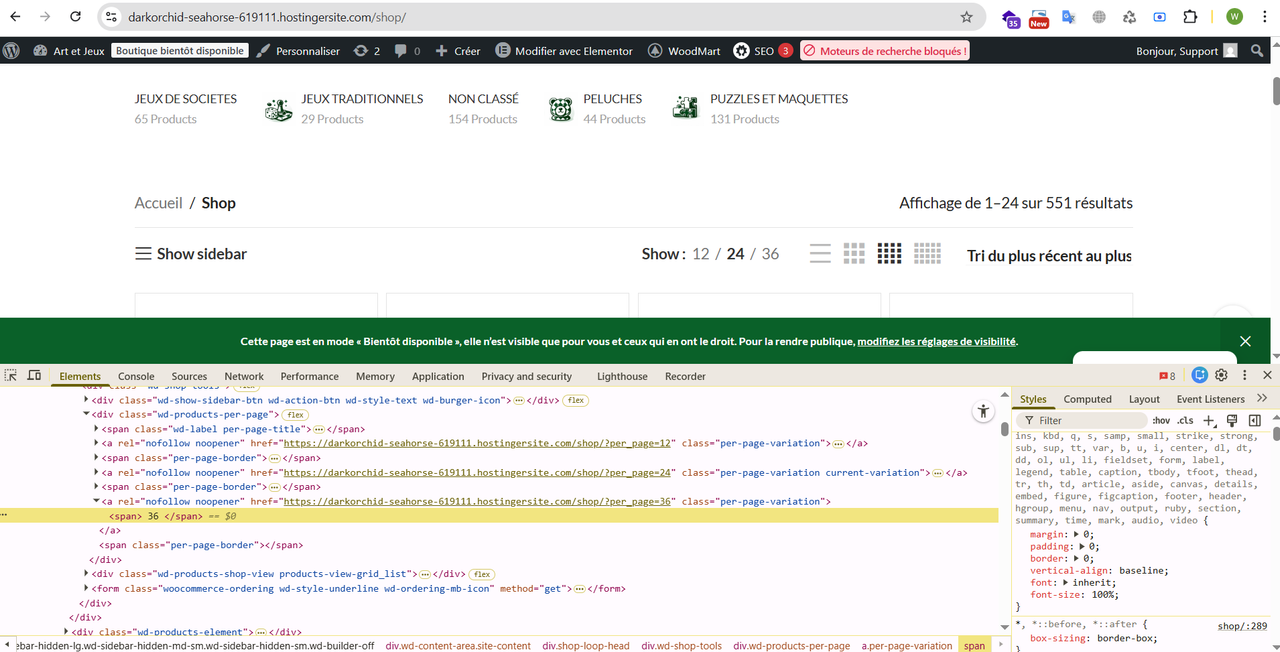Open the Google Translate extension icon

pos(1069,17)
